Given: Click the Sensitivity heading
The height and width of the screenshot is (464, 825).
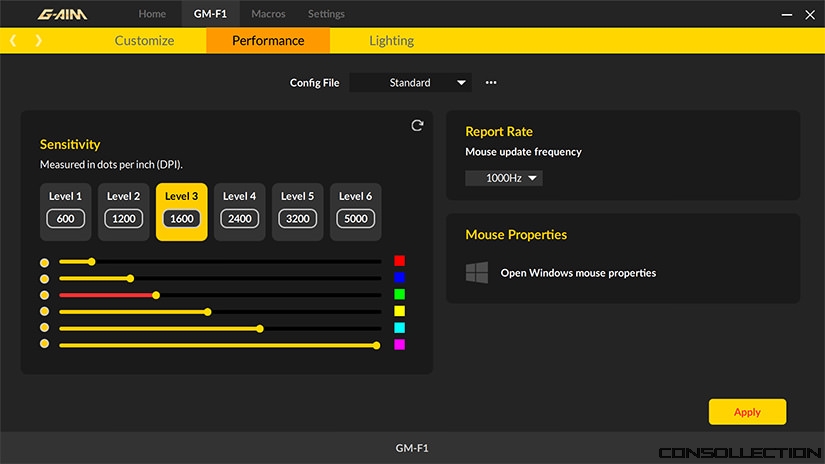Looking at the screenshot, I should coord(70,144).
